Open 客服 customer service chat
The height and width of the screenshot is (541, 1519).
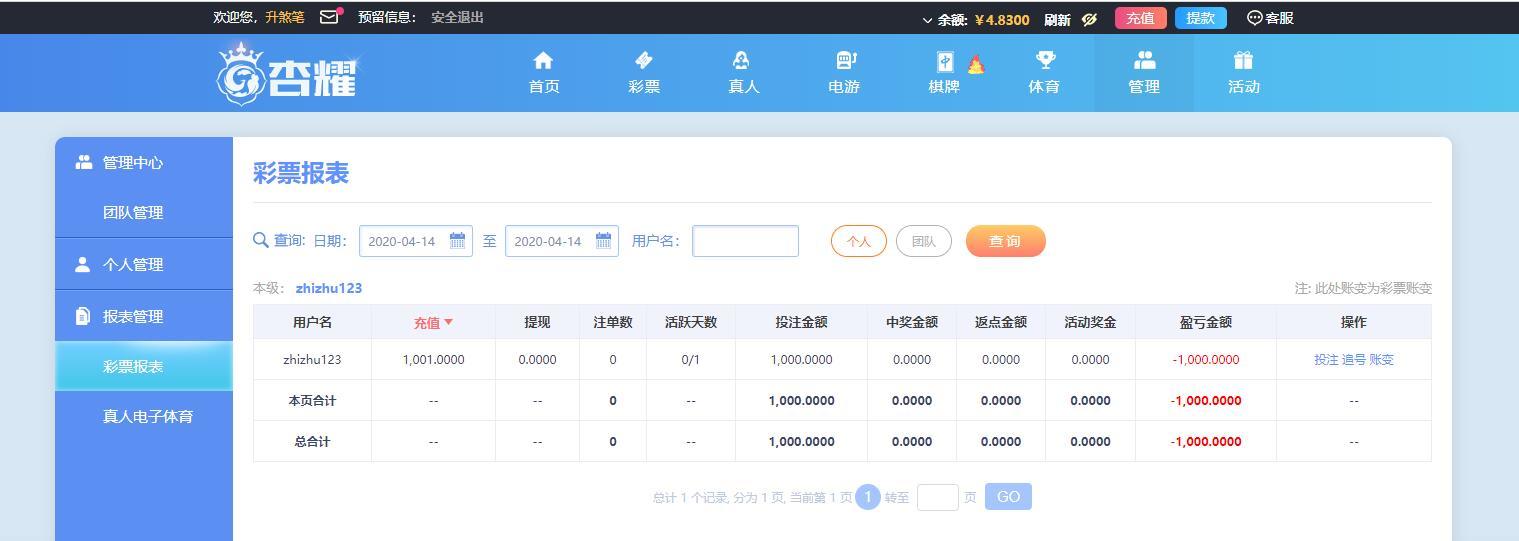coord(1270,18)
